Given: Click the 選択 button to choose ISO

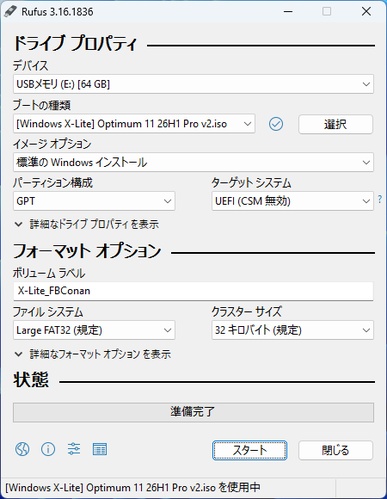Looking at the screenshot, I should 335,124.
